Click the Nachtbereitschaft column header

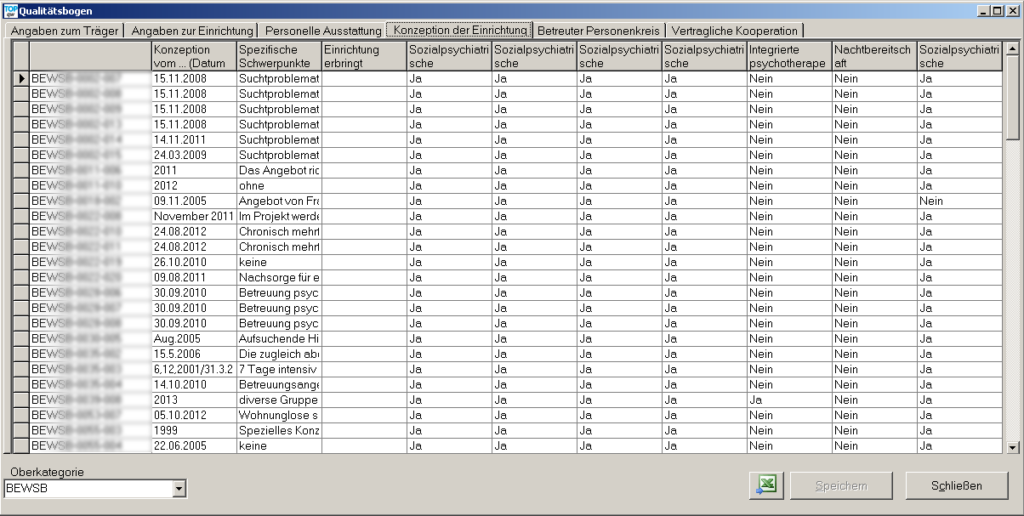[873, 56]
